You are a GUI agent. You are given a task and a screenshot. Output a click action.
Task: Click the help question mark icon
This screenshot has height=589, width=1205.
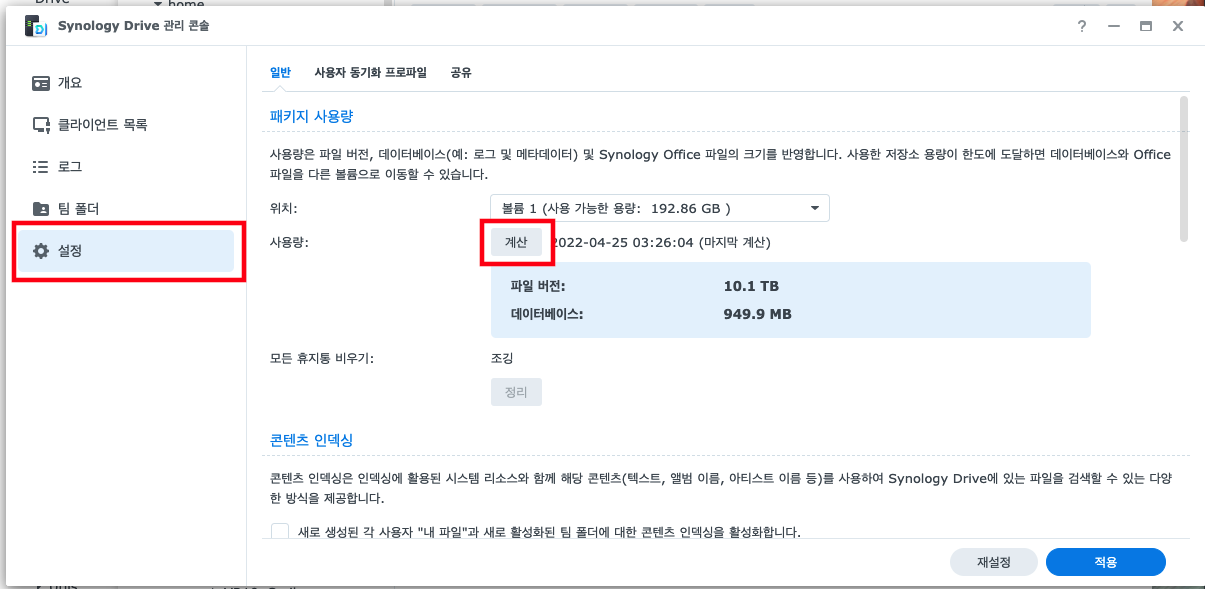(x=1082, y=27)
